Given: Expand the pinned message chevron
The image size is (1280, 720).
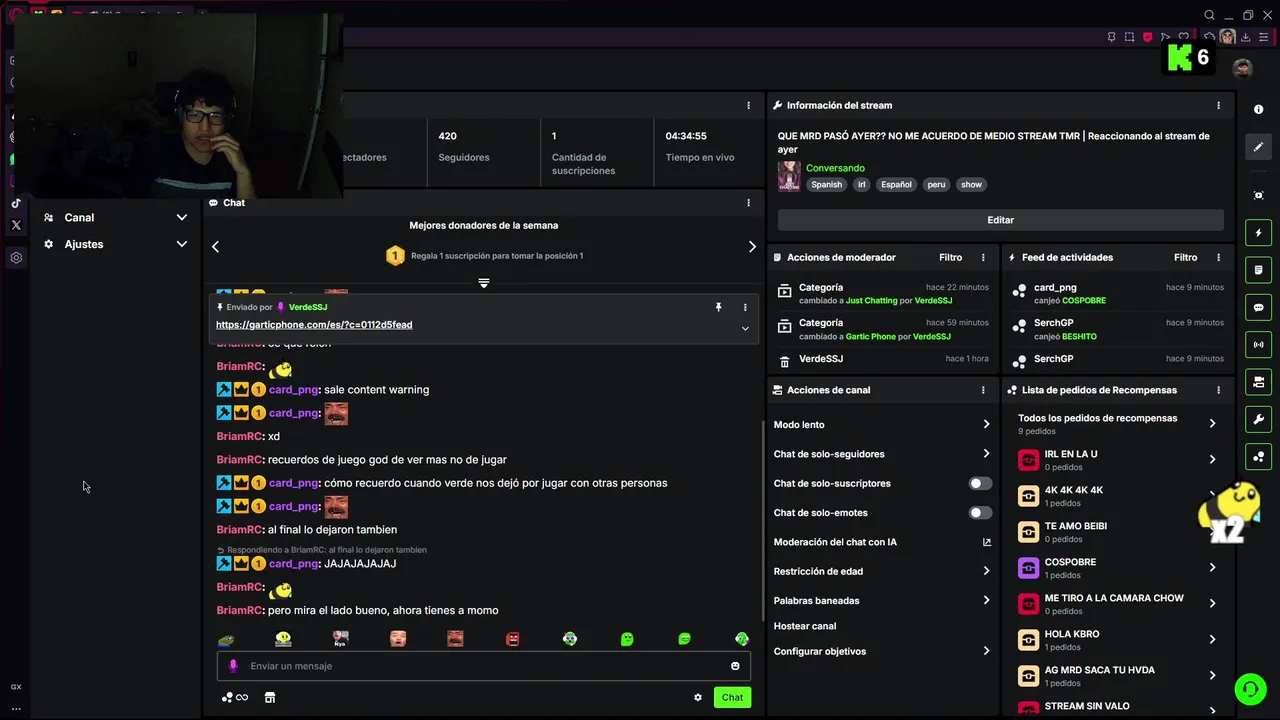Looking at the screenshot, I should pos(745,328).
